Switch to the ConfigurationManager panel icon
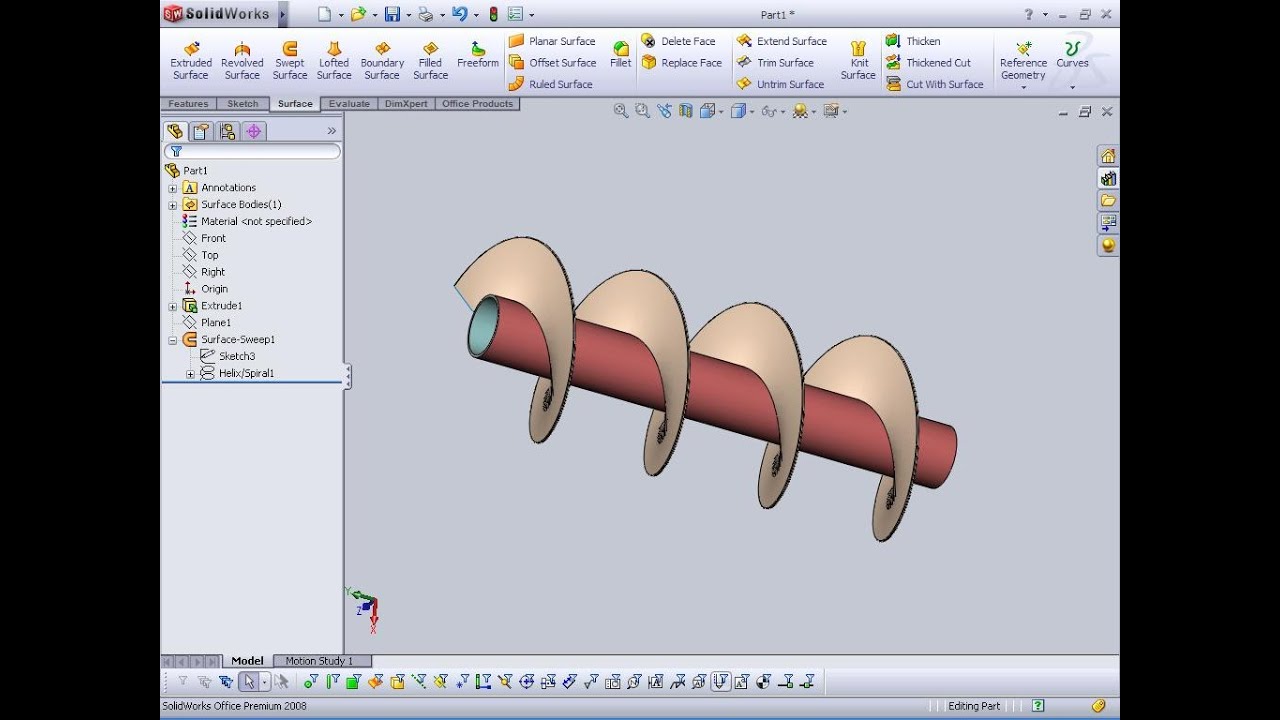The width and height of the screenshot is (1280, 720). click(x=228, y=131)
